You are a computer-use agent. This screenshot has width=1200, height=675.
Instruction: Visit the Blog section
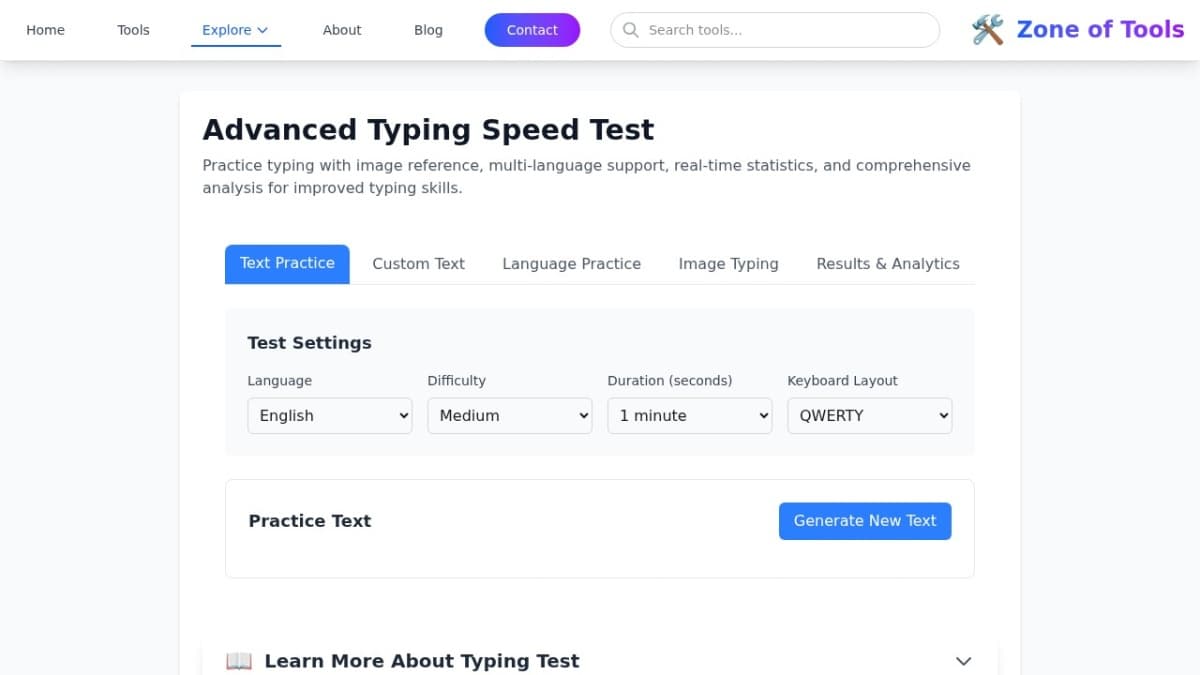428,30
